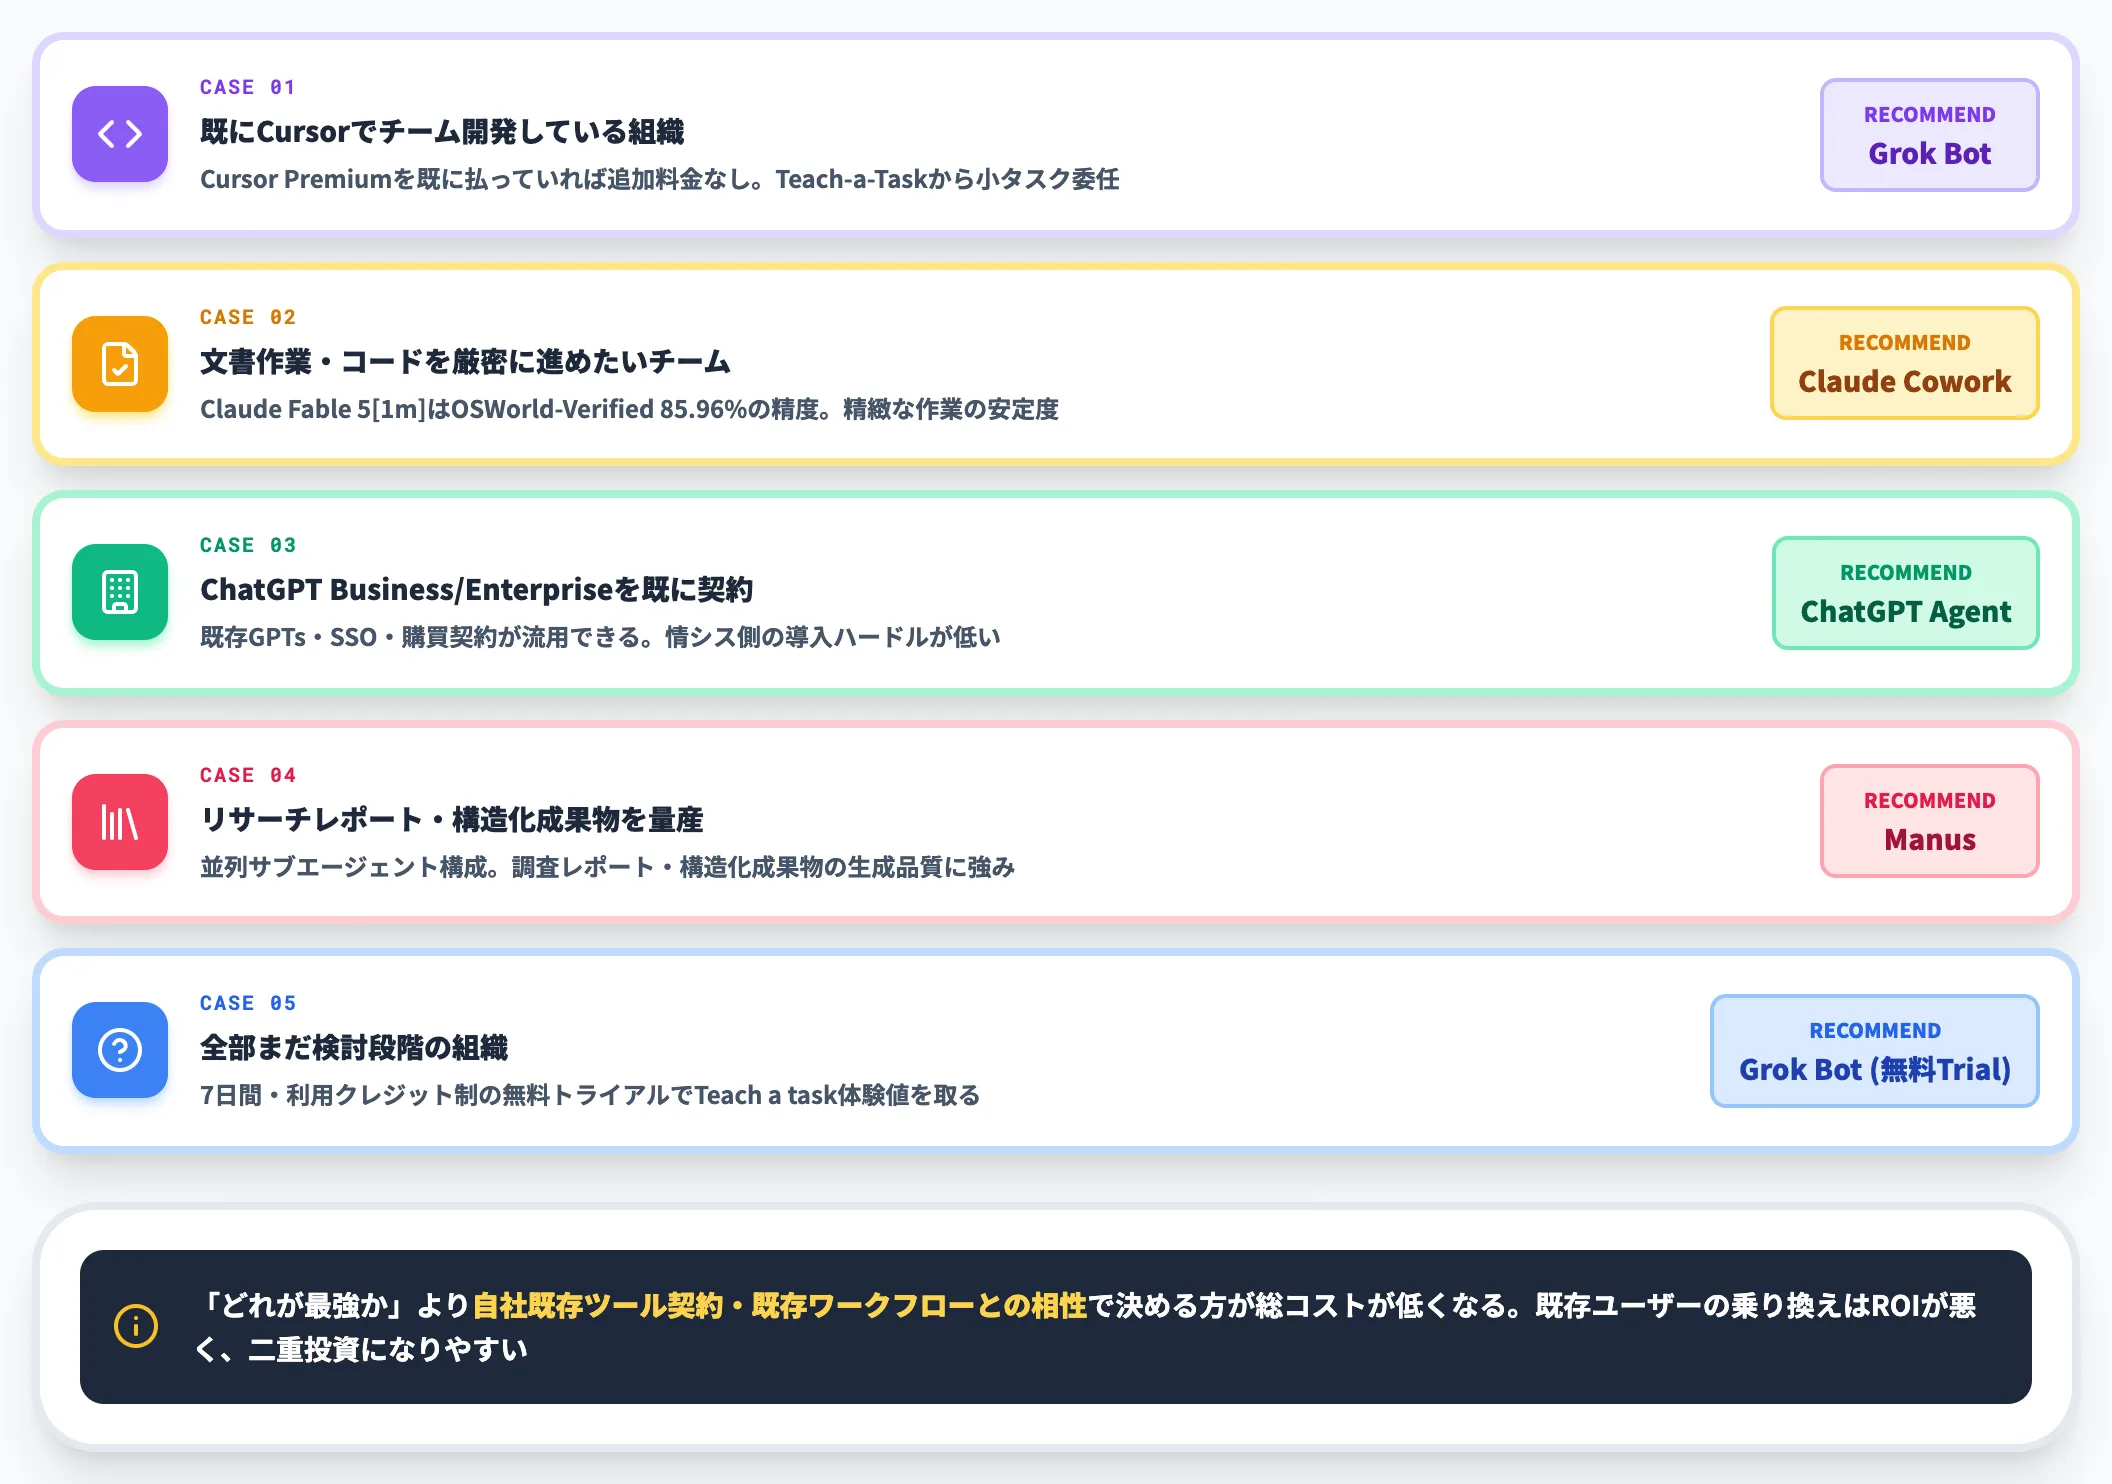Click the Cursor Premium description line
The image size is (2112, 1484).
[x=659, y=179]
